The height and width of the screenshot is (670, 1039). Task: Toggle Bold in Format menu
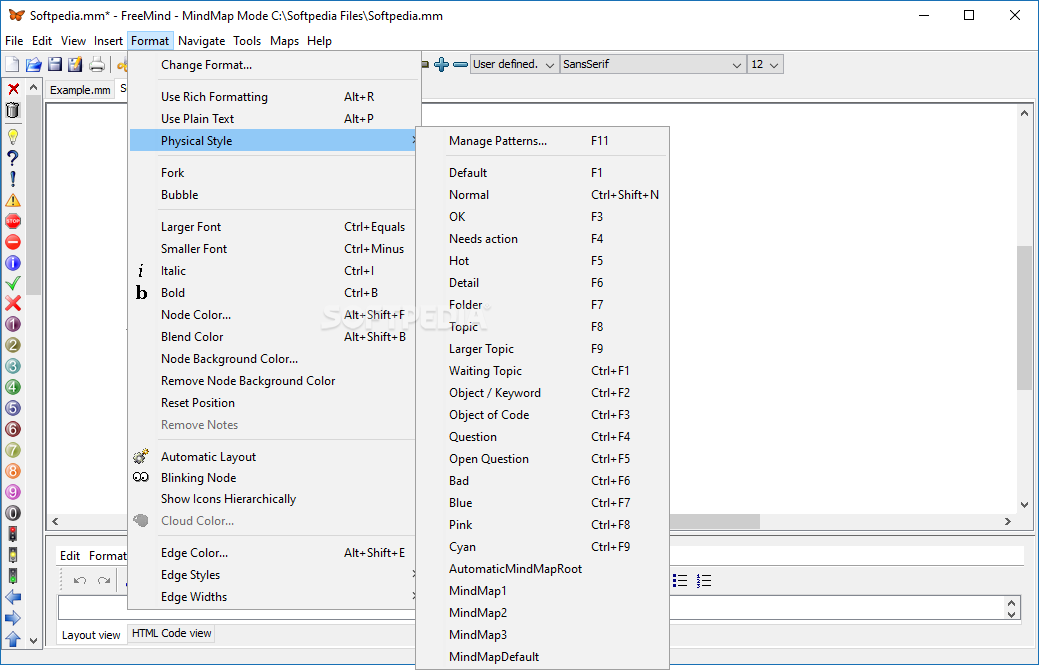coord(273,292)
